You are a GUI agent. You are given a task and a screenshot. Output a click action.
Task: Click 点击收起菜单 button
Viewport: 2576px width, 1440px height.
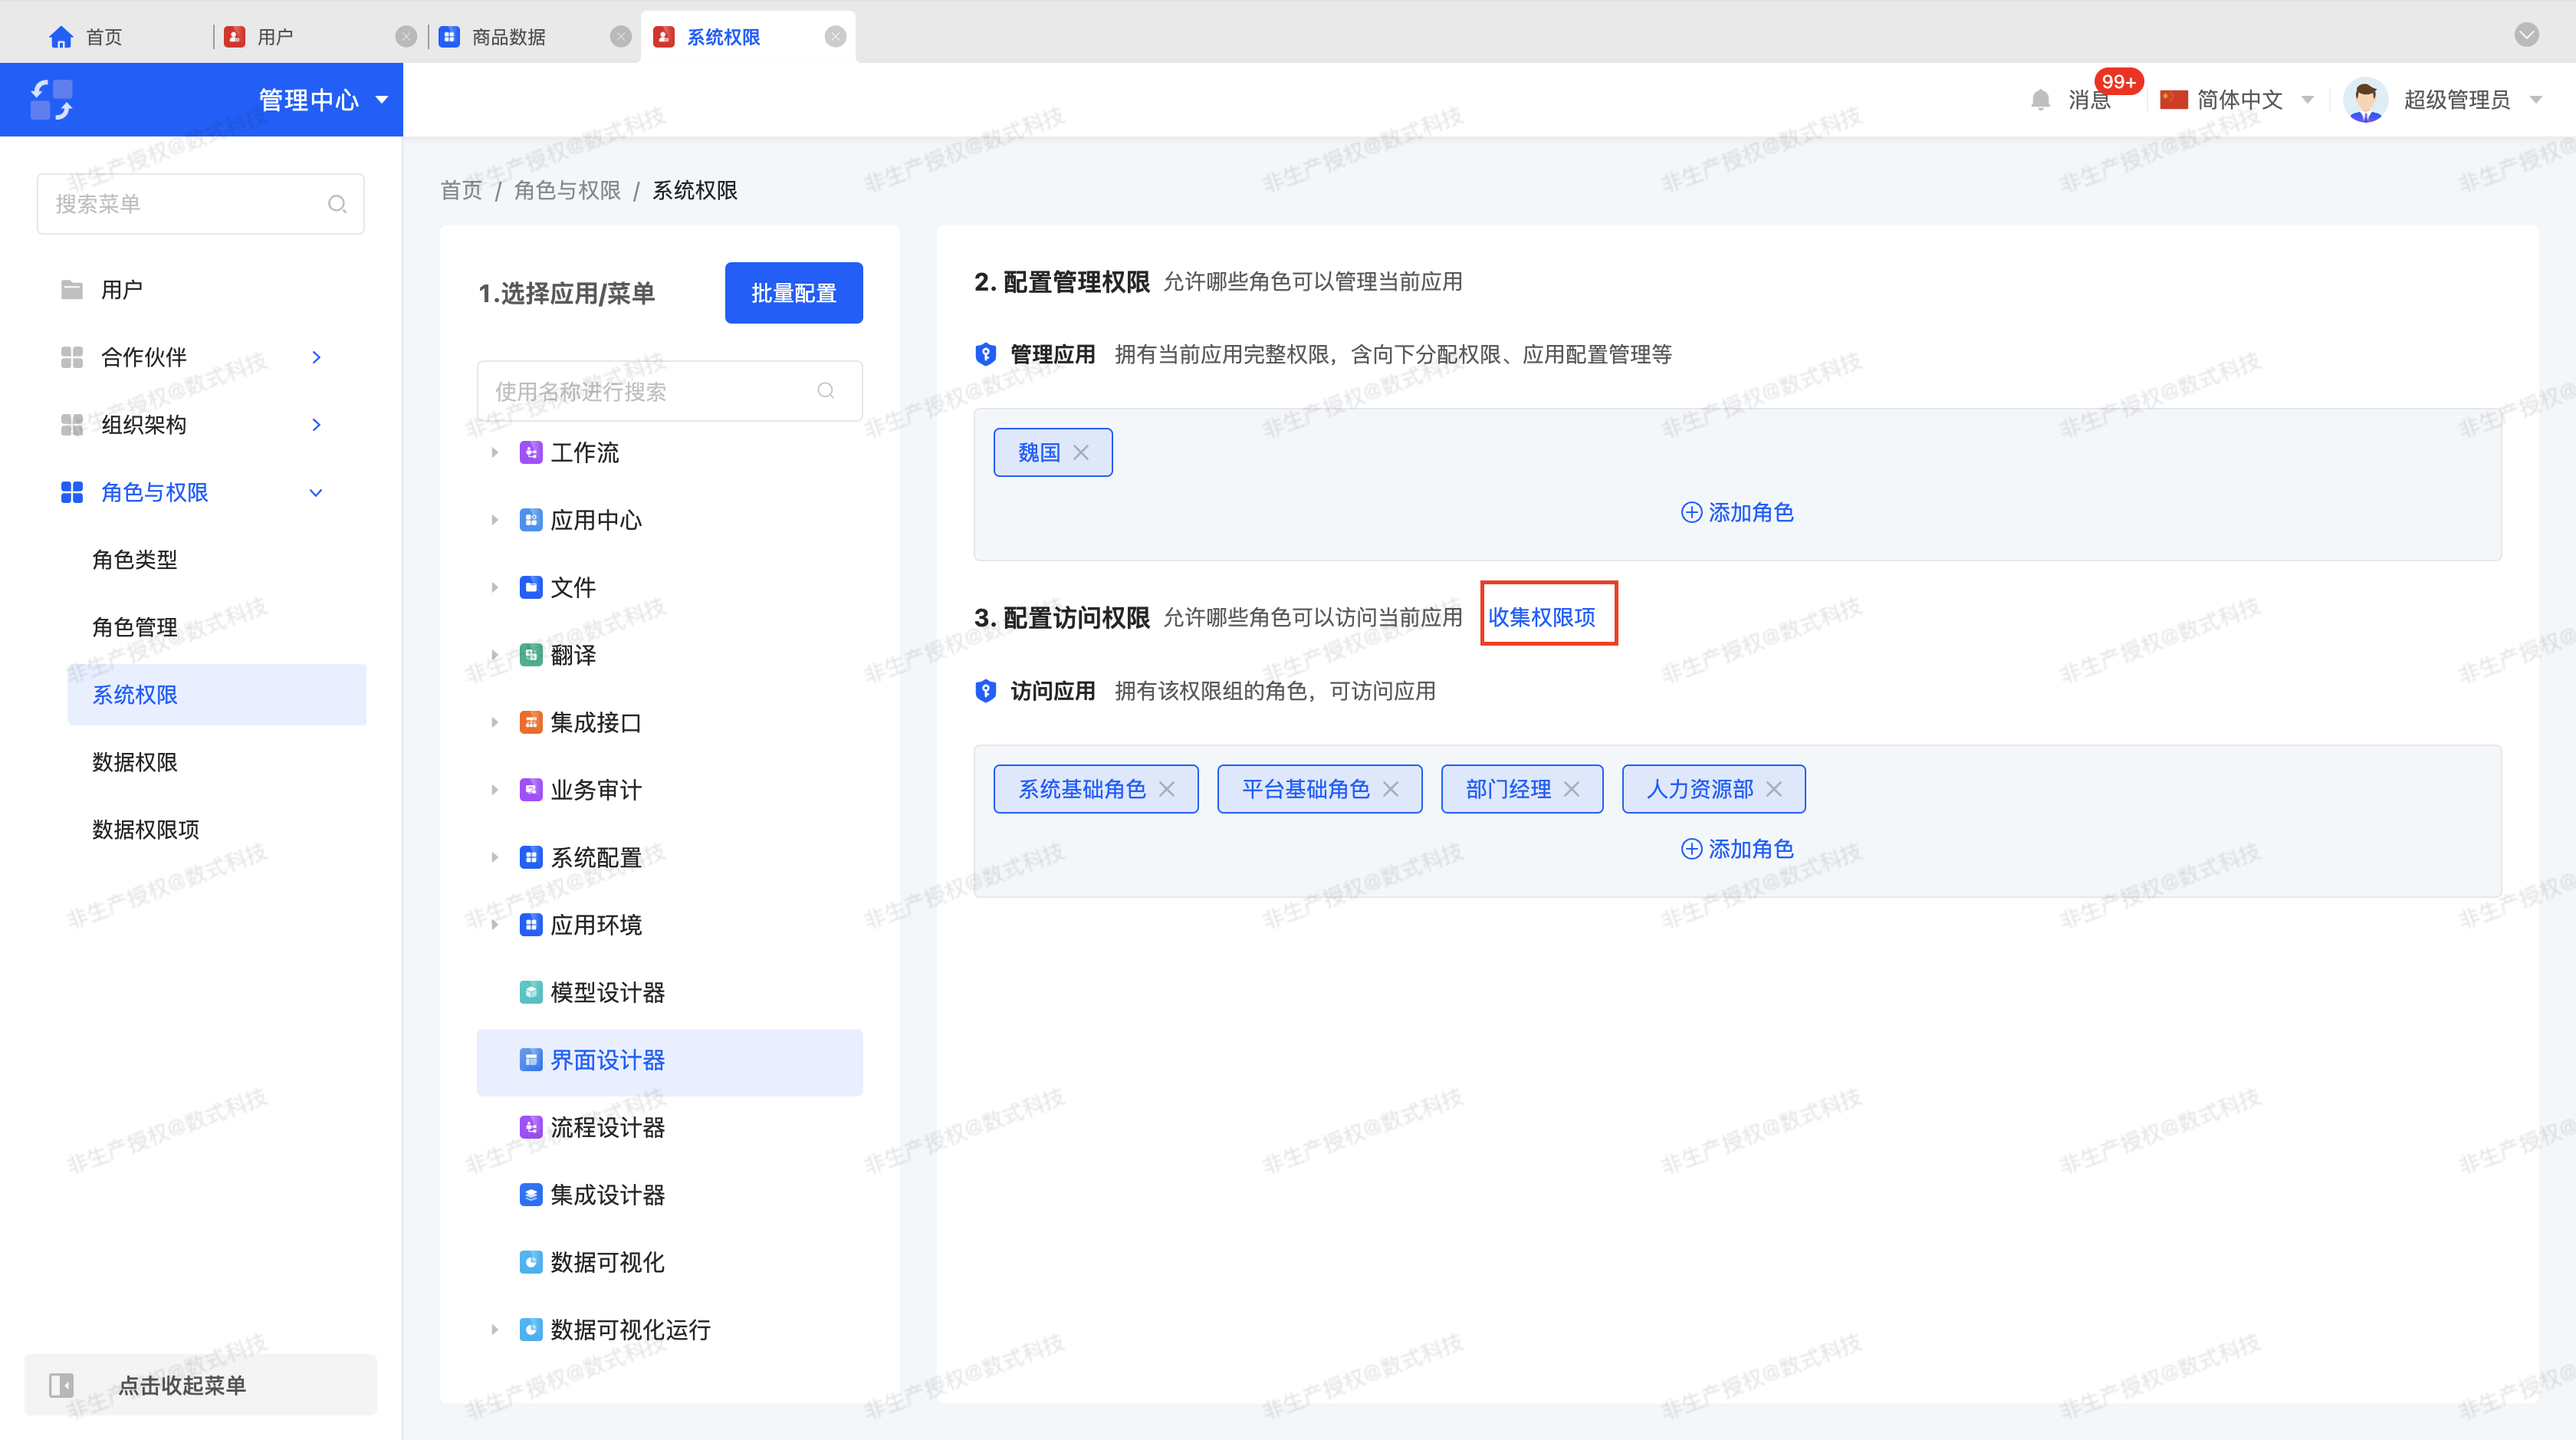201,1385
